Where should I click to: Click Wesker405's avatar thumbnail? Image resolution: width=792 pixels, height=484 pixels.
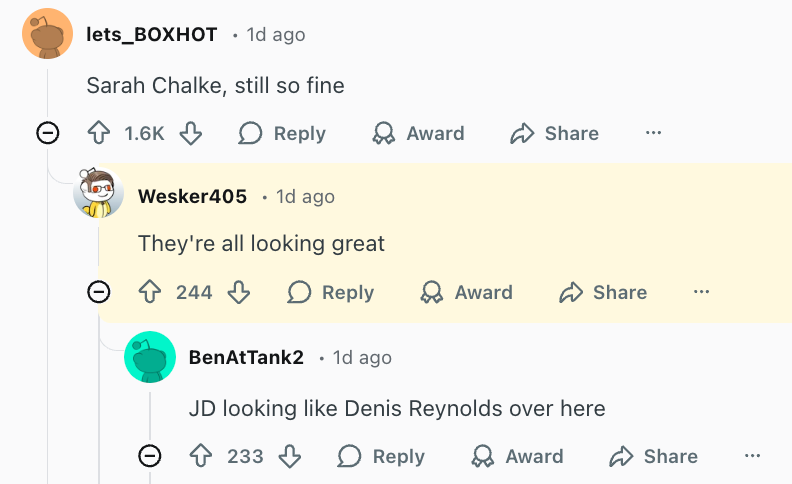(98, 193)
